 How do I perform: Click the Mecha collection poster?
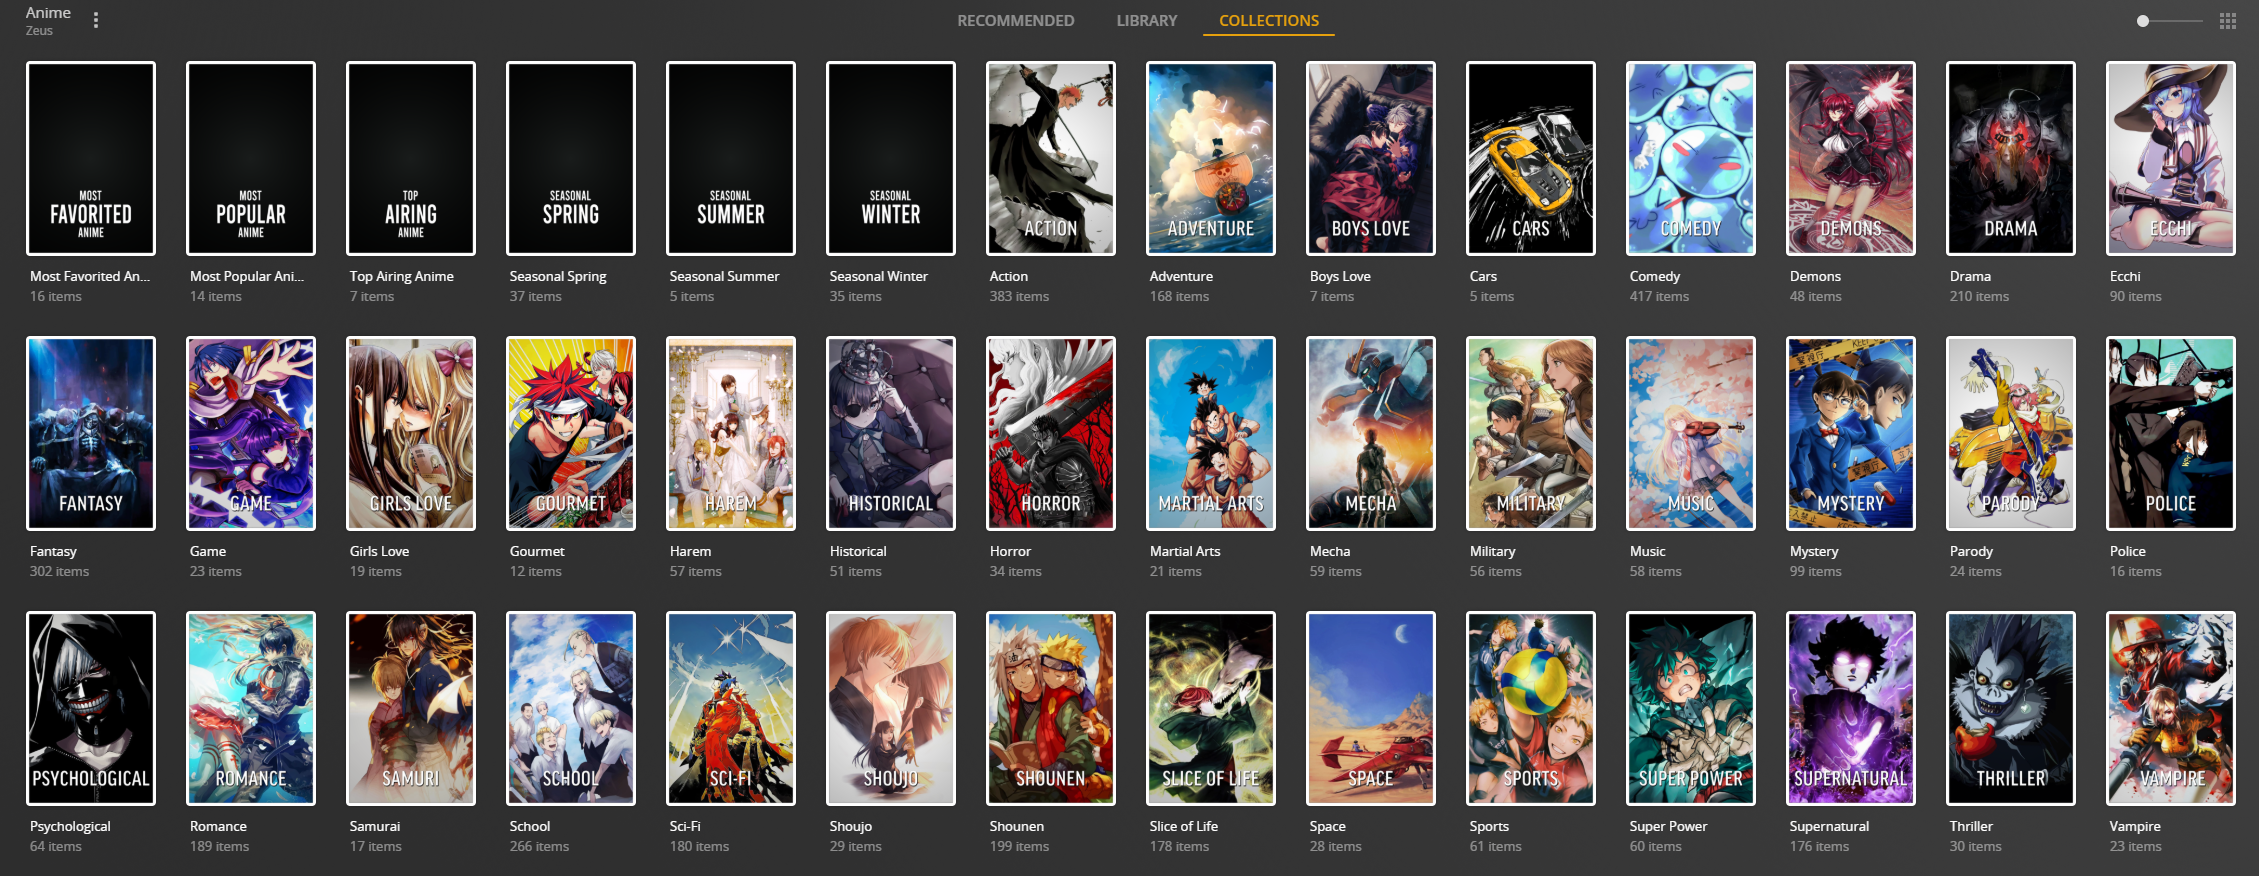pyautogui.click(x=1371, y=433)
